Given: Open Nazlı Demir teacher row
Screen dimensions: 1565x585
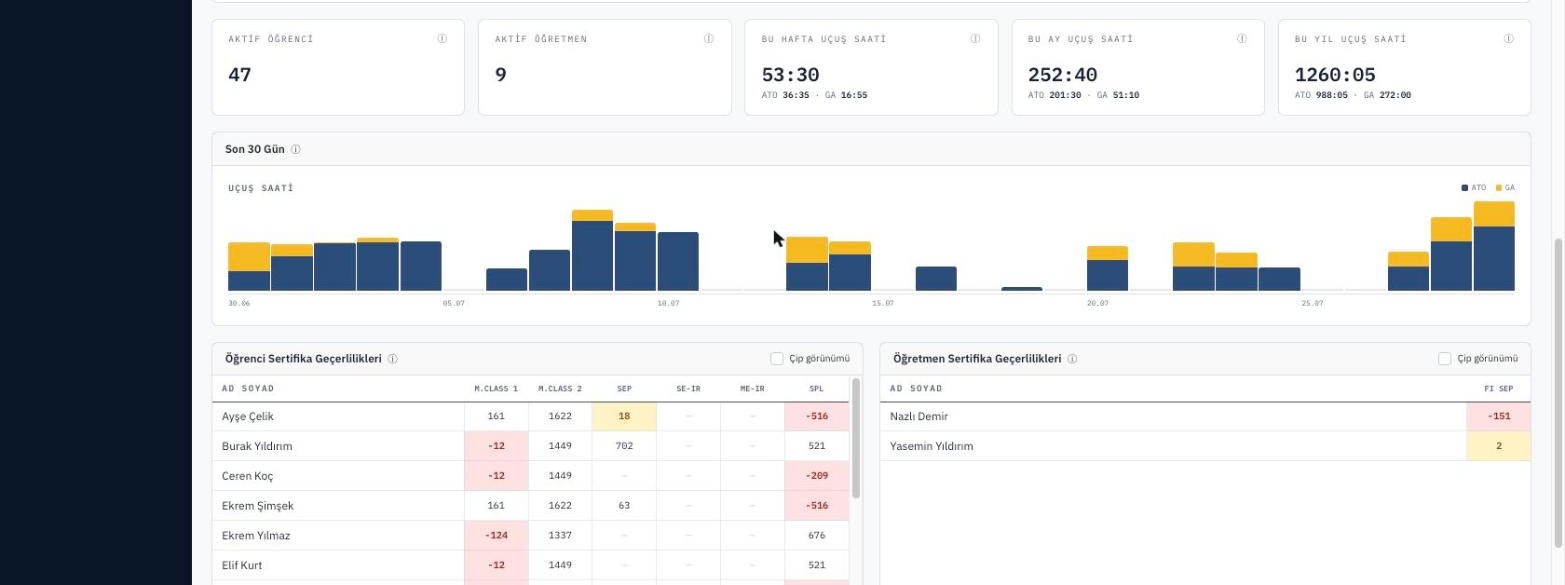Looking at the screenshot, I should [x=1205, y=417].
